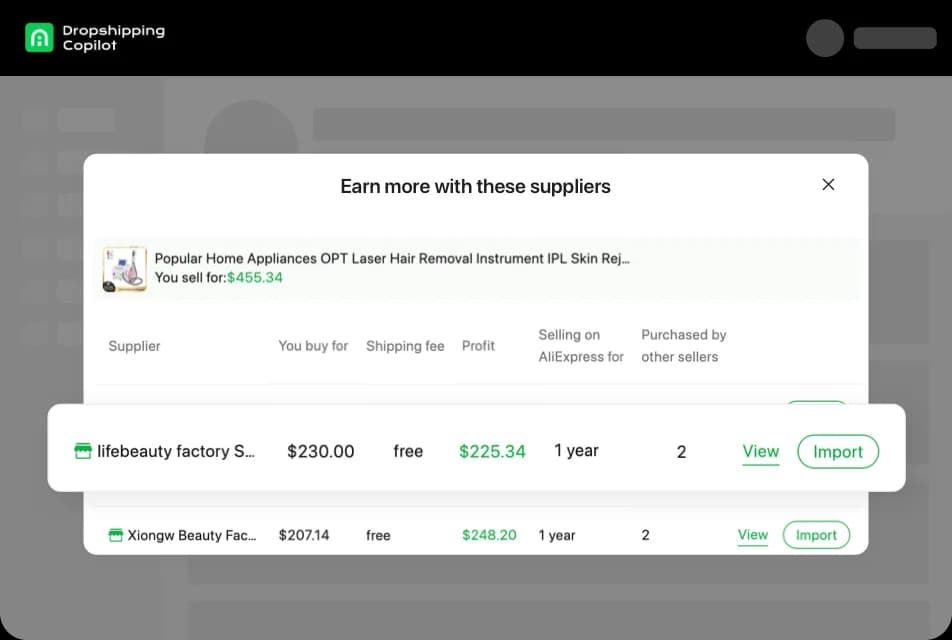Click the $455.34 selling price

[255, 277]
